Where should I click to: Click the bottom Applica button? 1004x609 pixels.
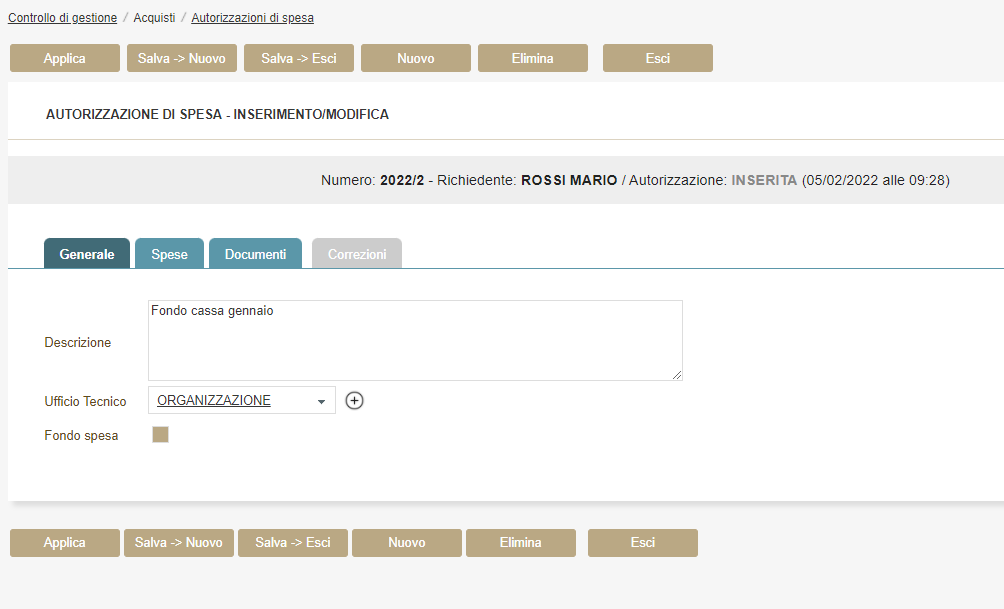[65, 543]
